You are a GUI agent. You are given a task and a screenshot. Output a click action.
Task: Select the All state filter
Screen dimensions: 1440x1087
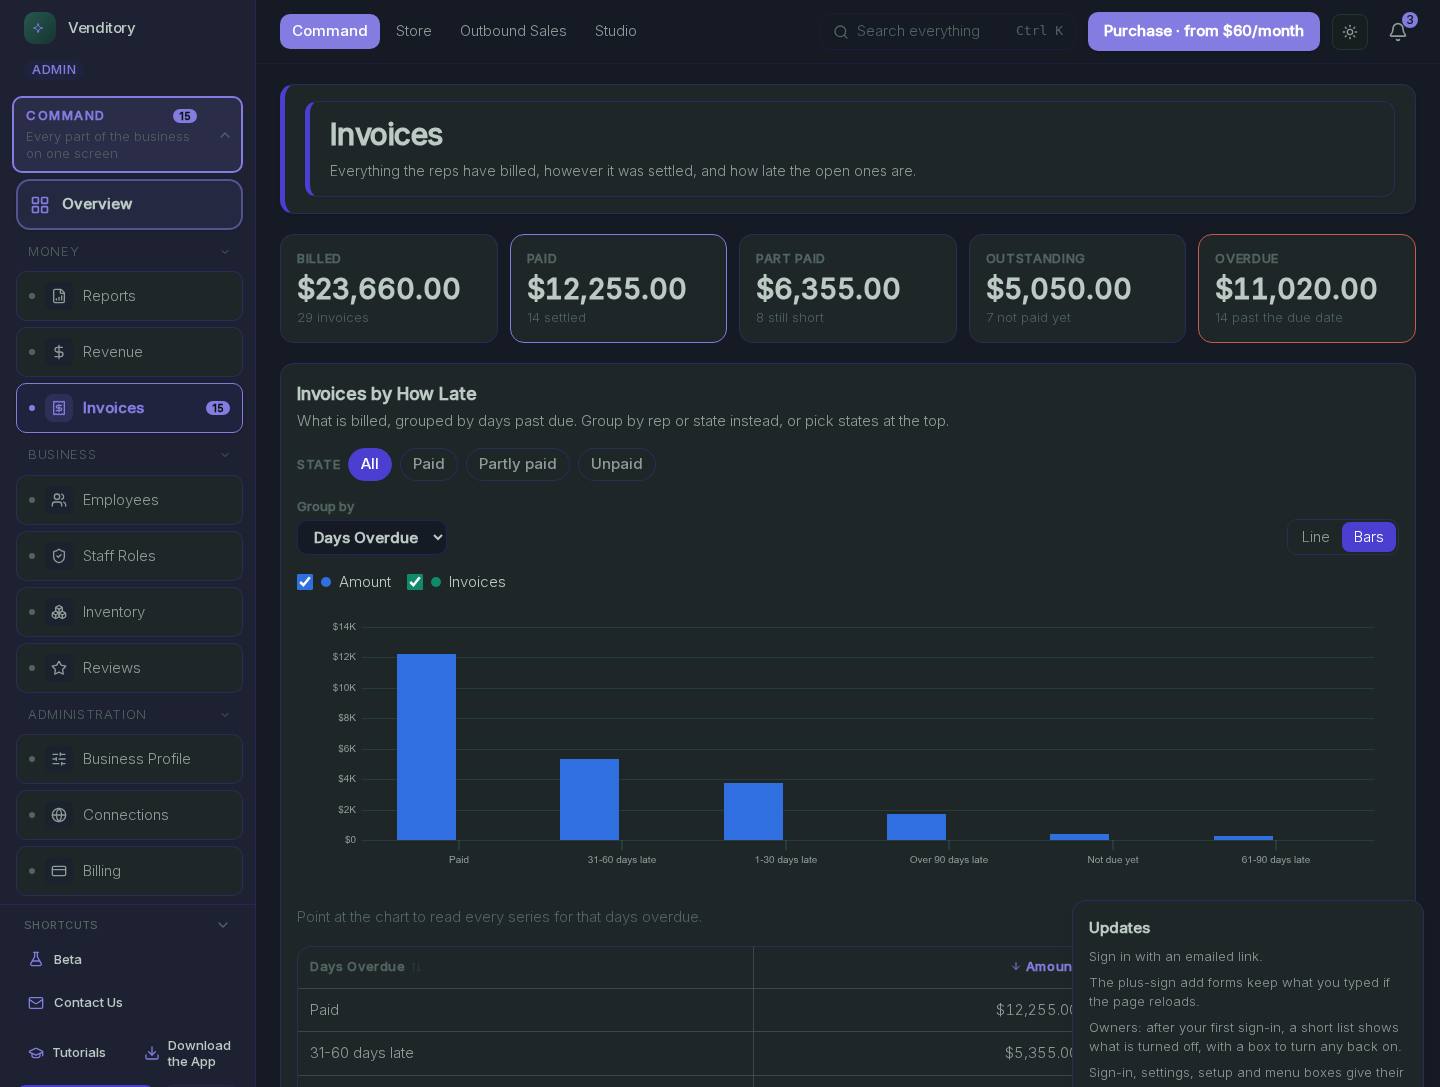coord(370,464)
